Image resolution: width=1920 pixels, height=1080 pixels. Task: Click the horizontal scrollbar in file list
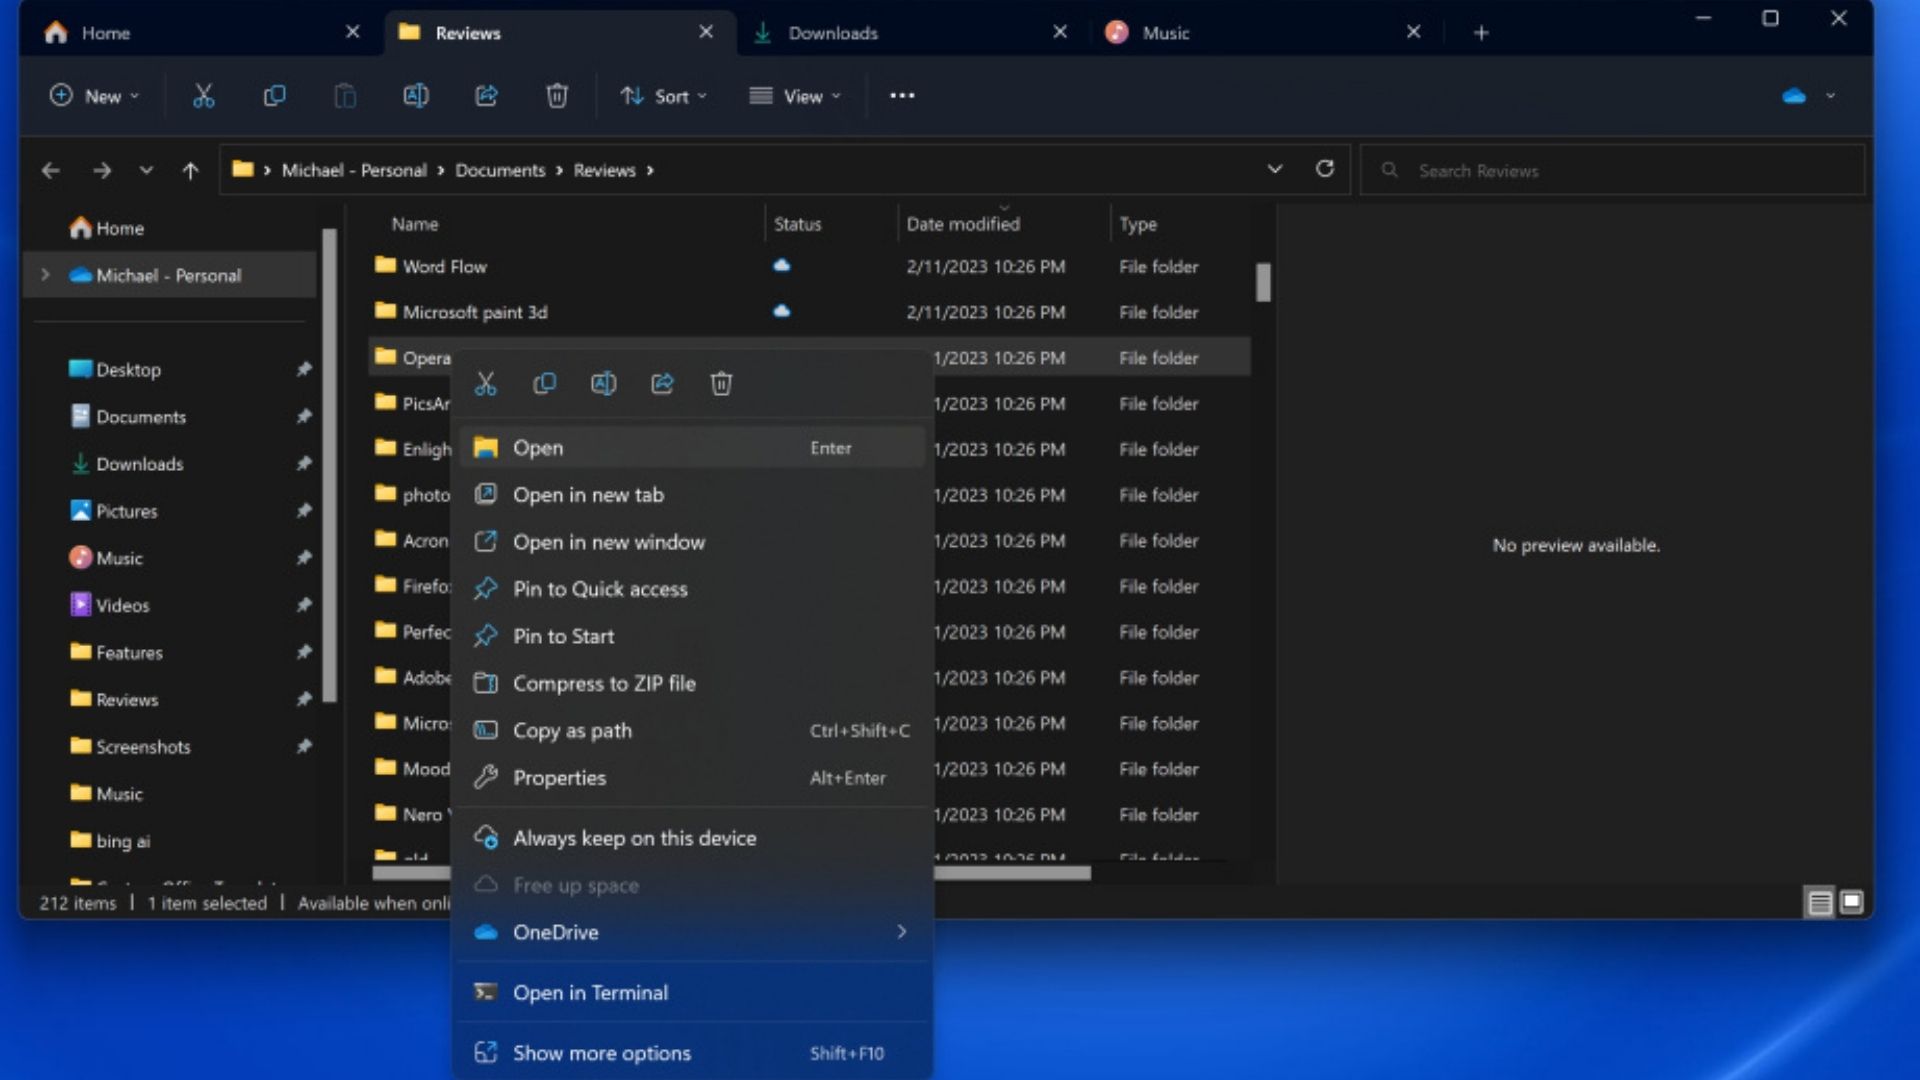click(x=1010, y=873)
